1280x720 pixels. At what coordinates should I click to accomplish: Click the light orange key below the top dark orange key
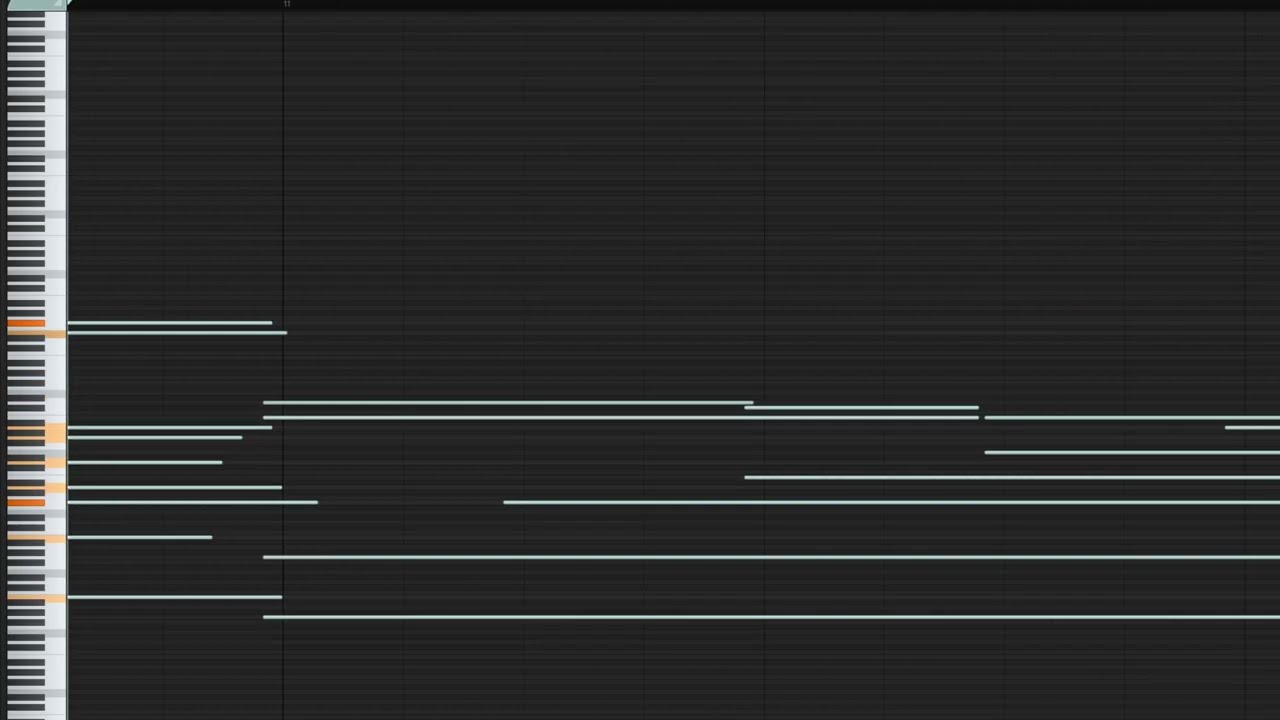(36, 333)
